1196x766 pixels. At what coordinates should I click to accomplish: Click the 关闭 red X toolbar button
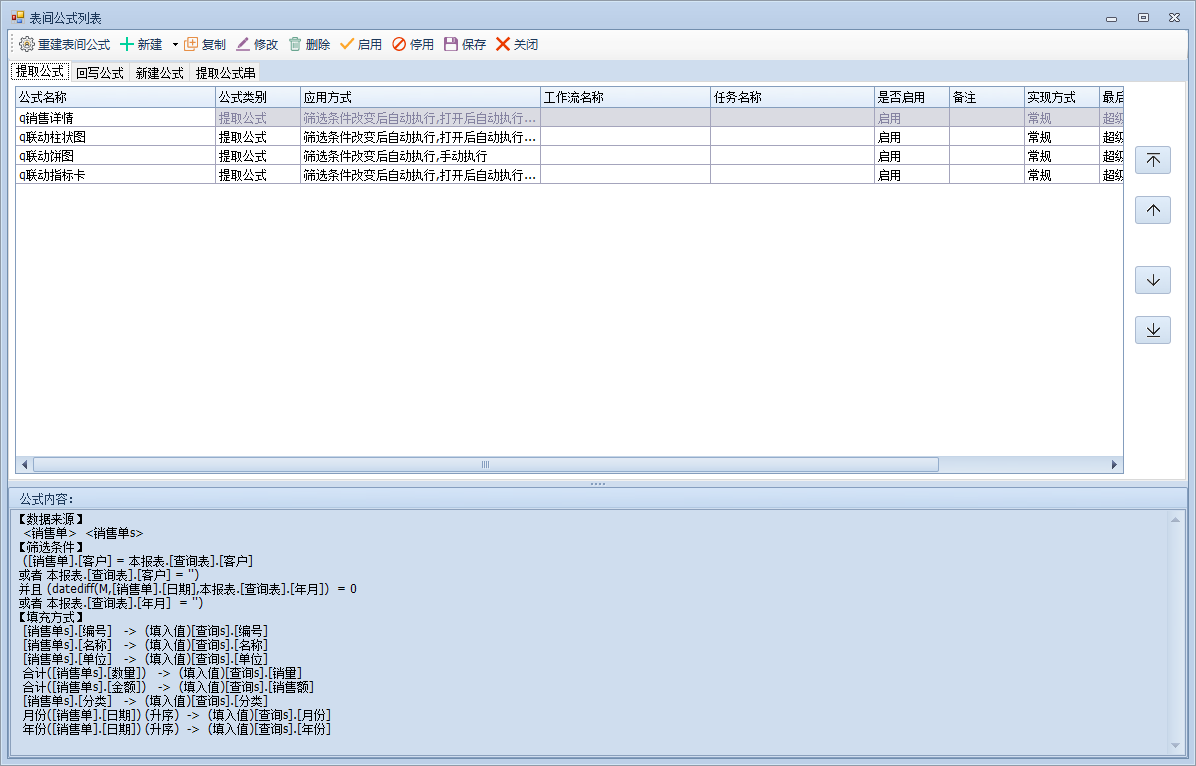(x=503, y=44)
